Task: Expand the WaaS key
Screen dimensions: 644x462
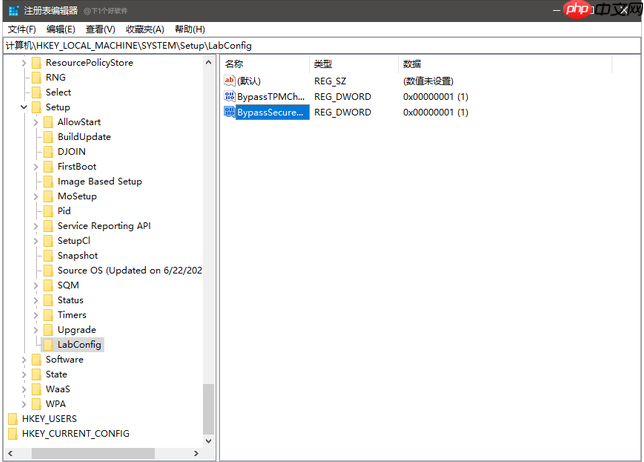Action: pos(24,389)
